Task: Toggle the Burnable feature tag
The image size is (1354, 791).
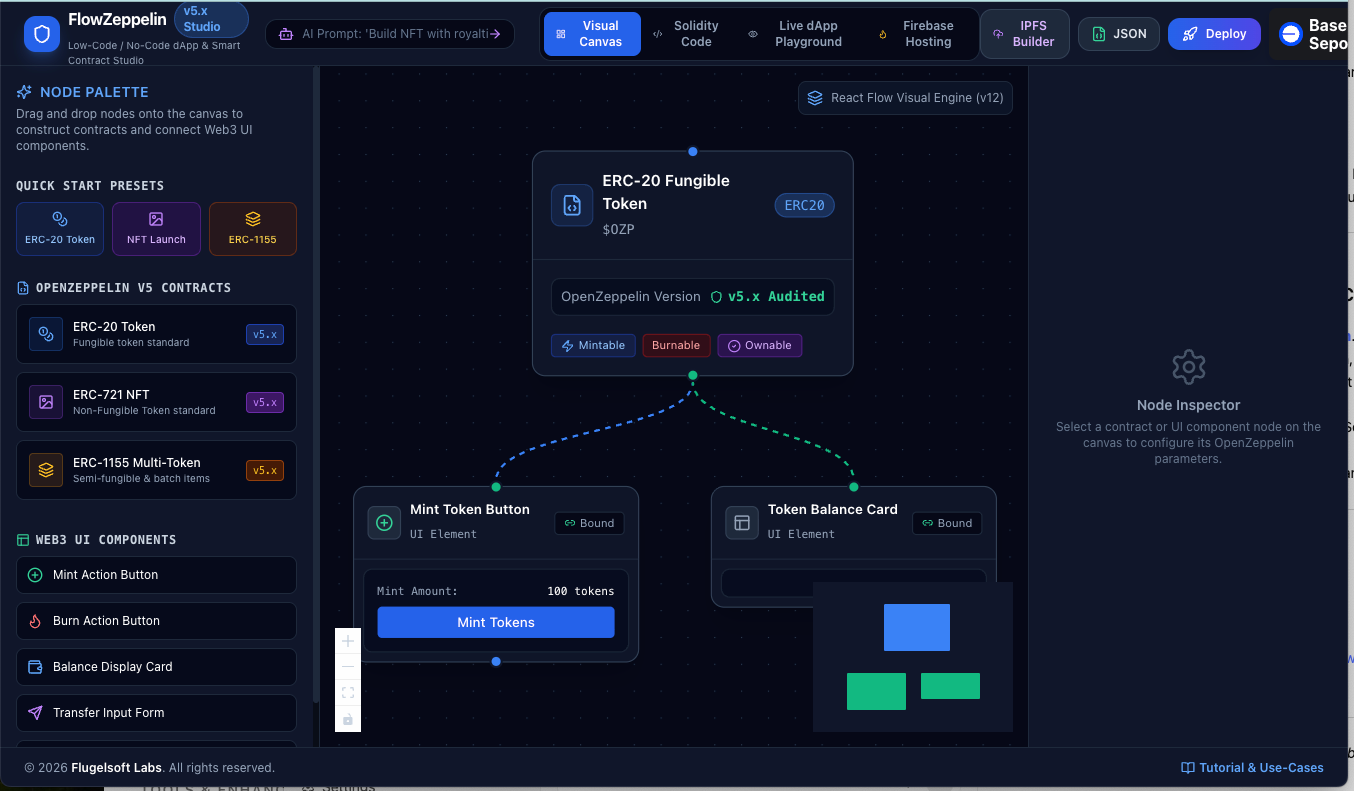Action: (676, 345)
